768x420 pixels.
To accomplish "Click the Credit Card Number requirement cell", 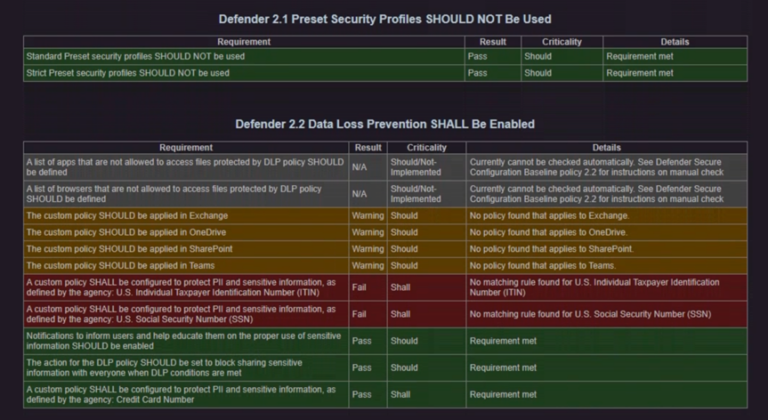I will (185, 395).
